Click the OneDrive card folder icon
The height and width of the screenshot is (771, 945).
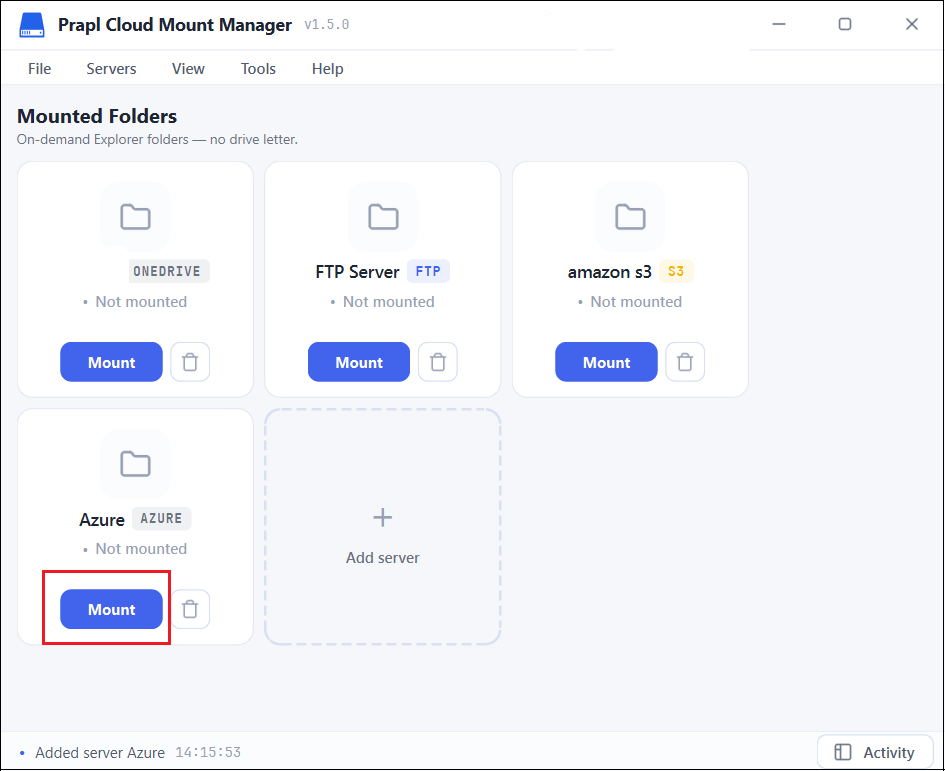pos(135,217)
